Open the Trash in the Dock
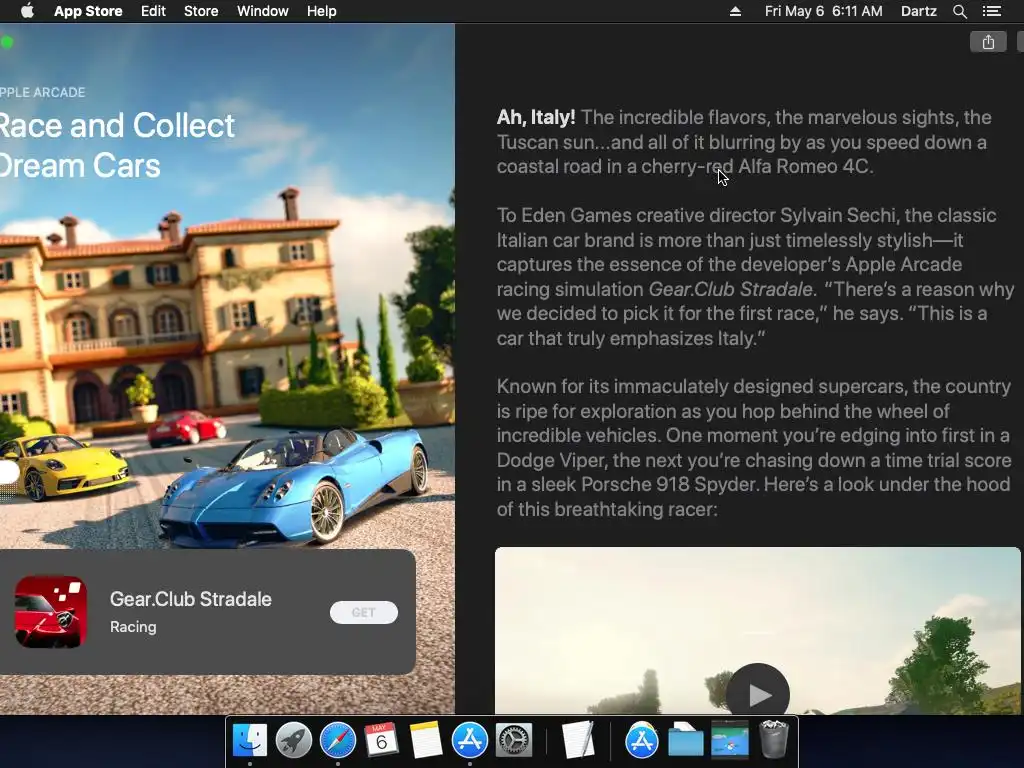The image size is (1024, 768). click(774, 739)
